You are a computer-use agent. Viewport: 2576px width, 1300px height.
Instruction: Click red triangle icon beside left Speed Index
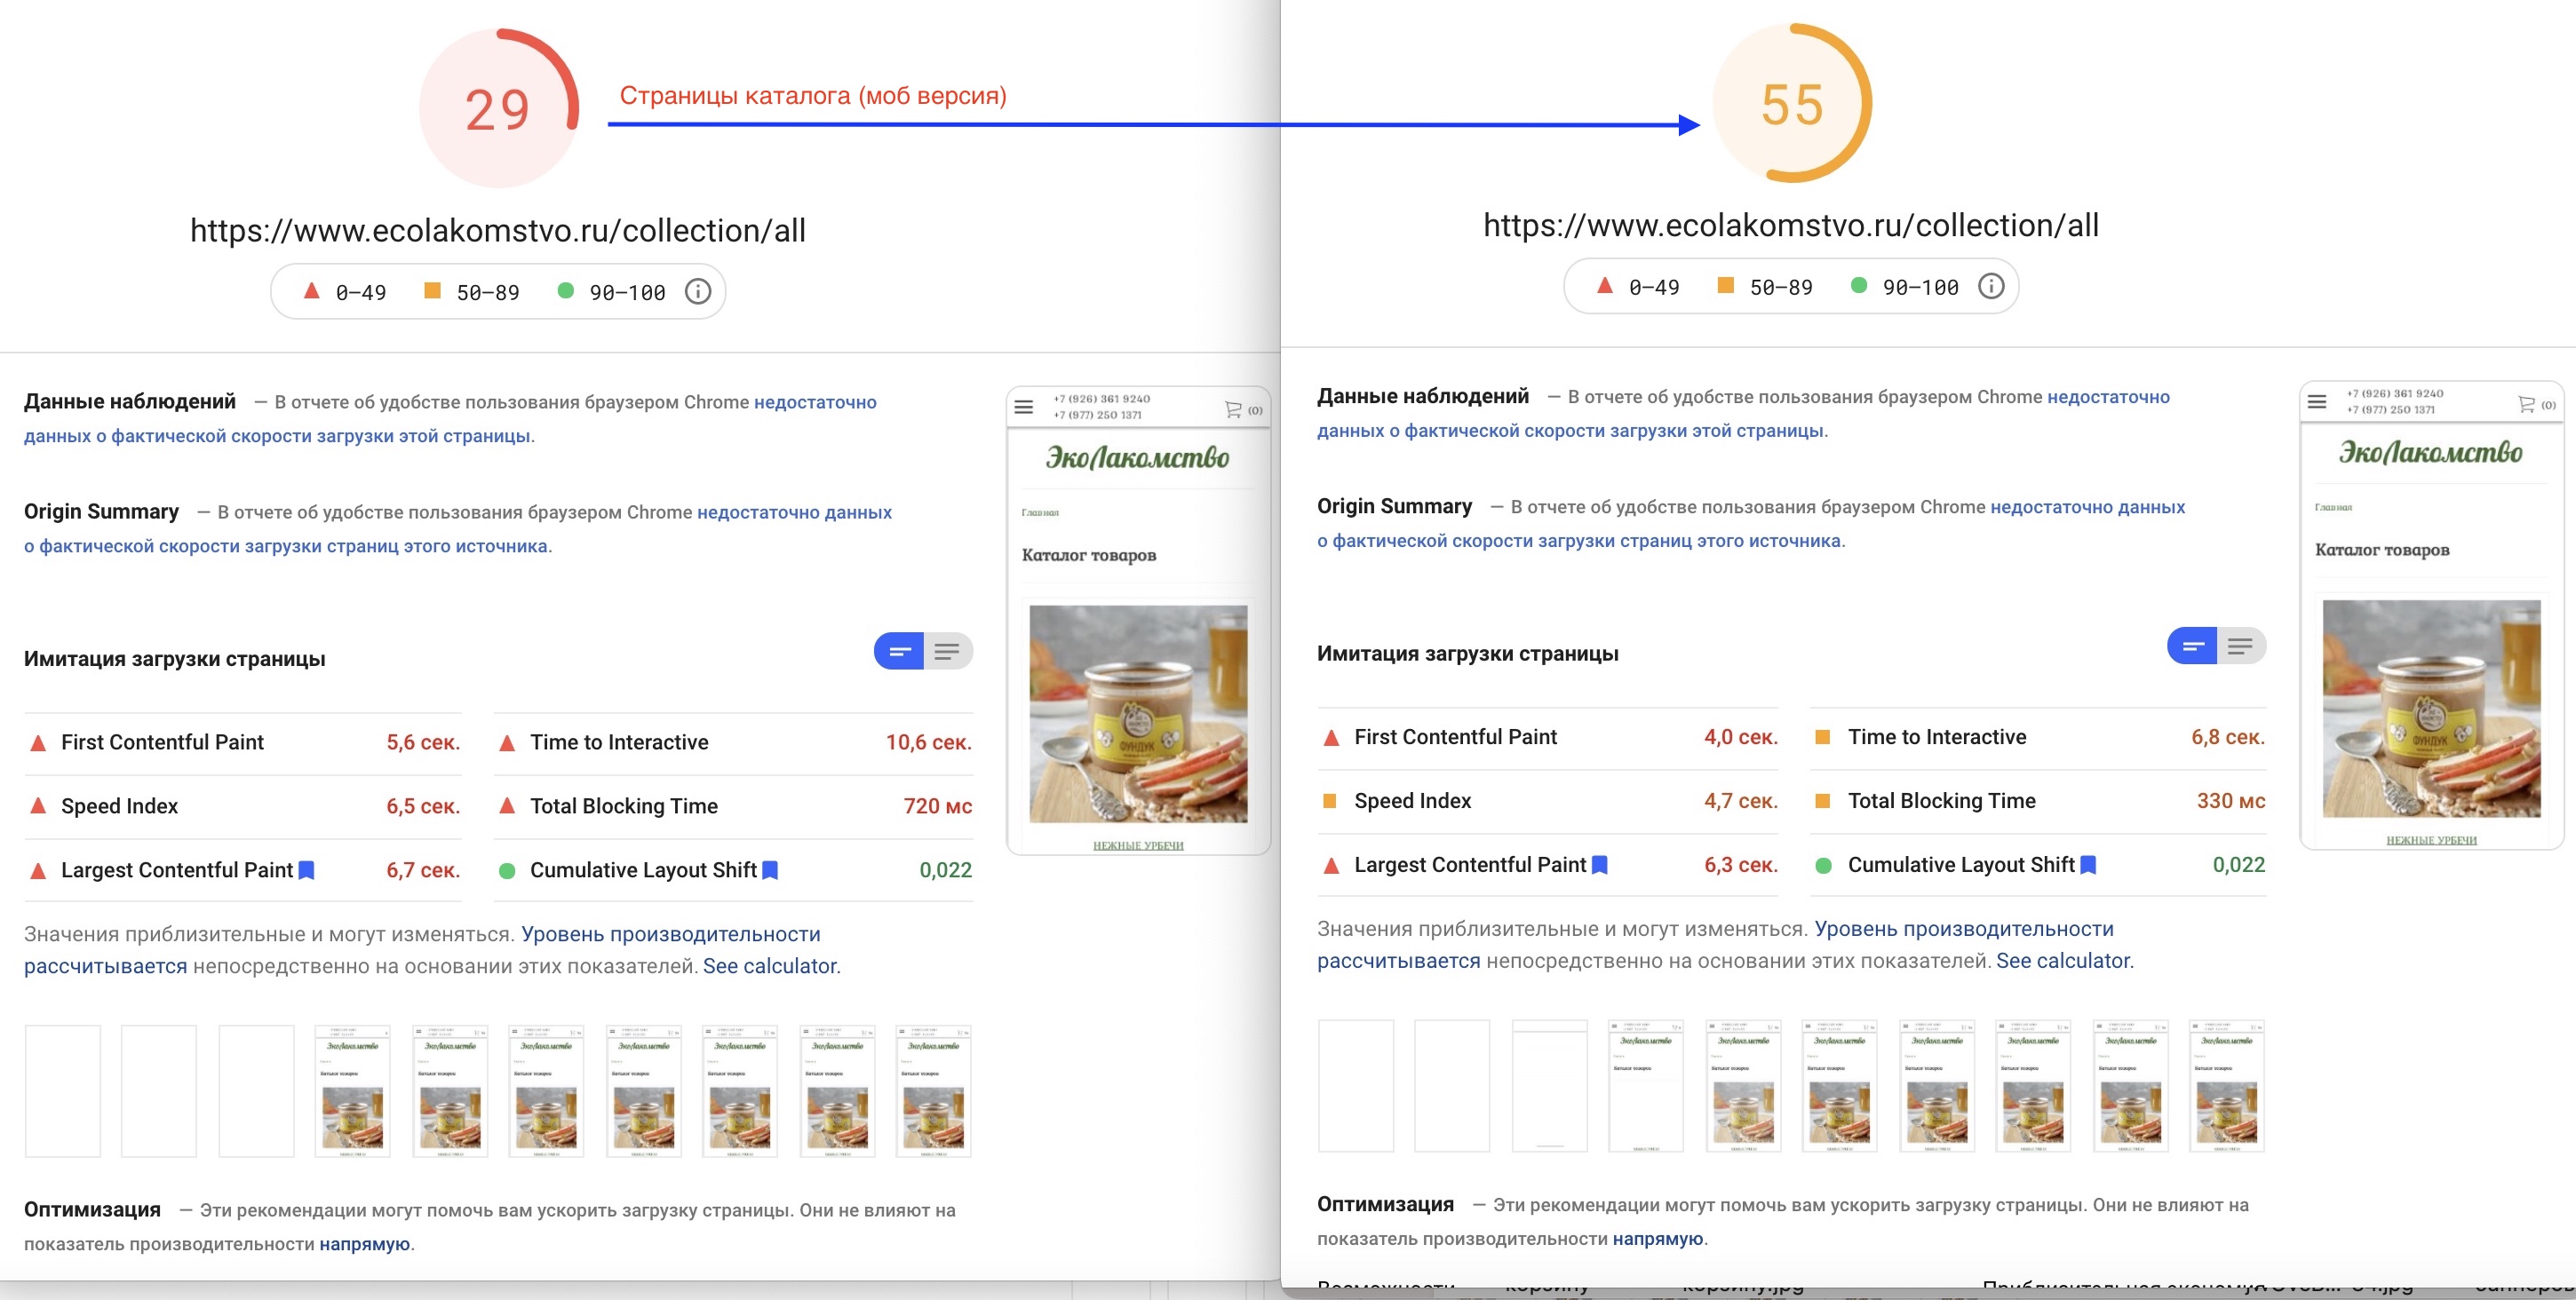pos(38,806)
